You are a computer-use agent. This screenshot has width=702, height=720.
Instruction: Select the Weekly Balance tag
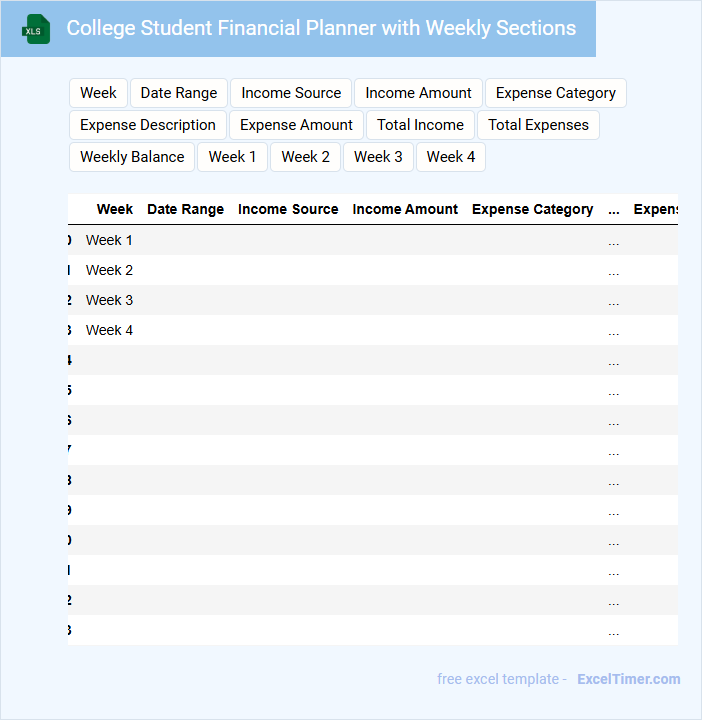click(132, 157)
